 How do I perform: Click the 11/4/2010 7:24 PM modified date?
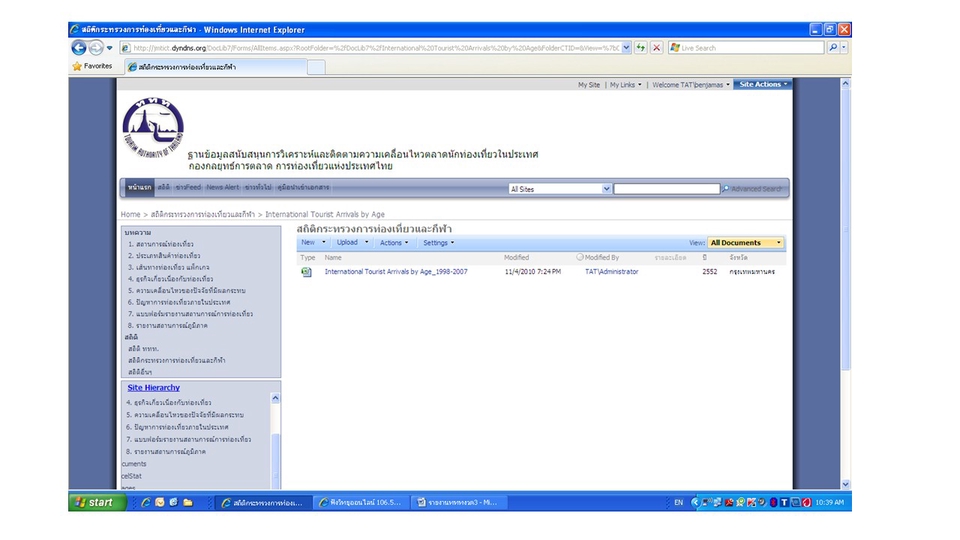(x=533, y=272)
